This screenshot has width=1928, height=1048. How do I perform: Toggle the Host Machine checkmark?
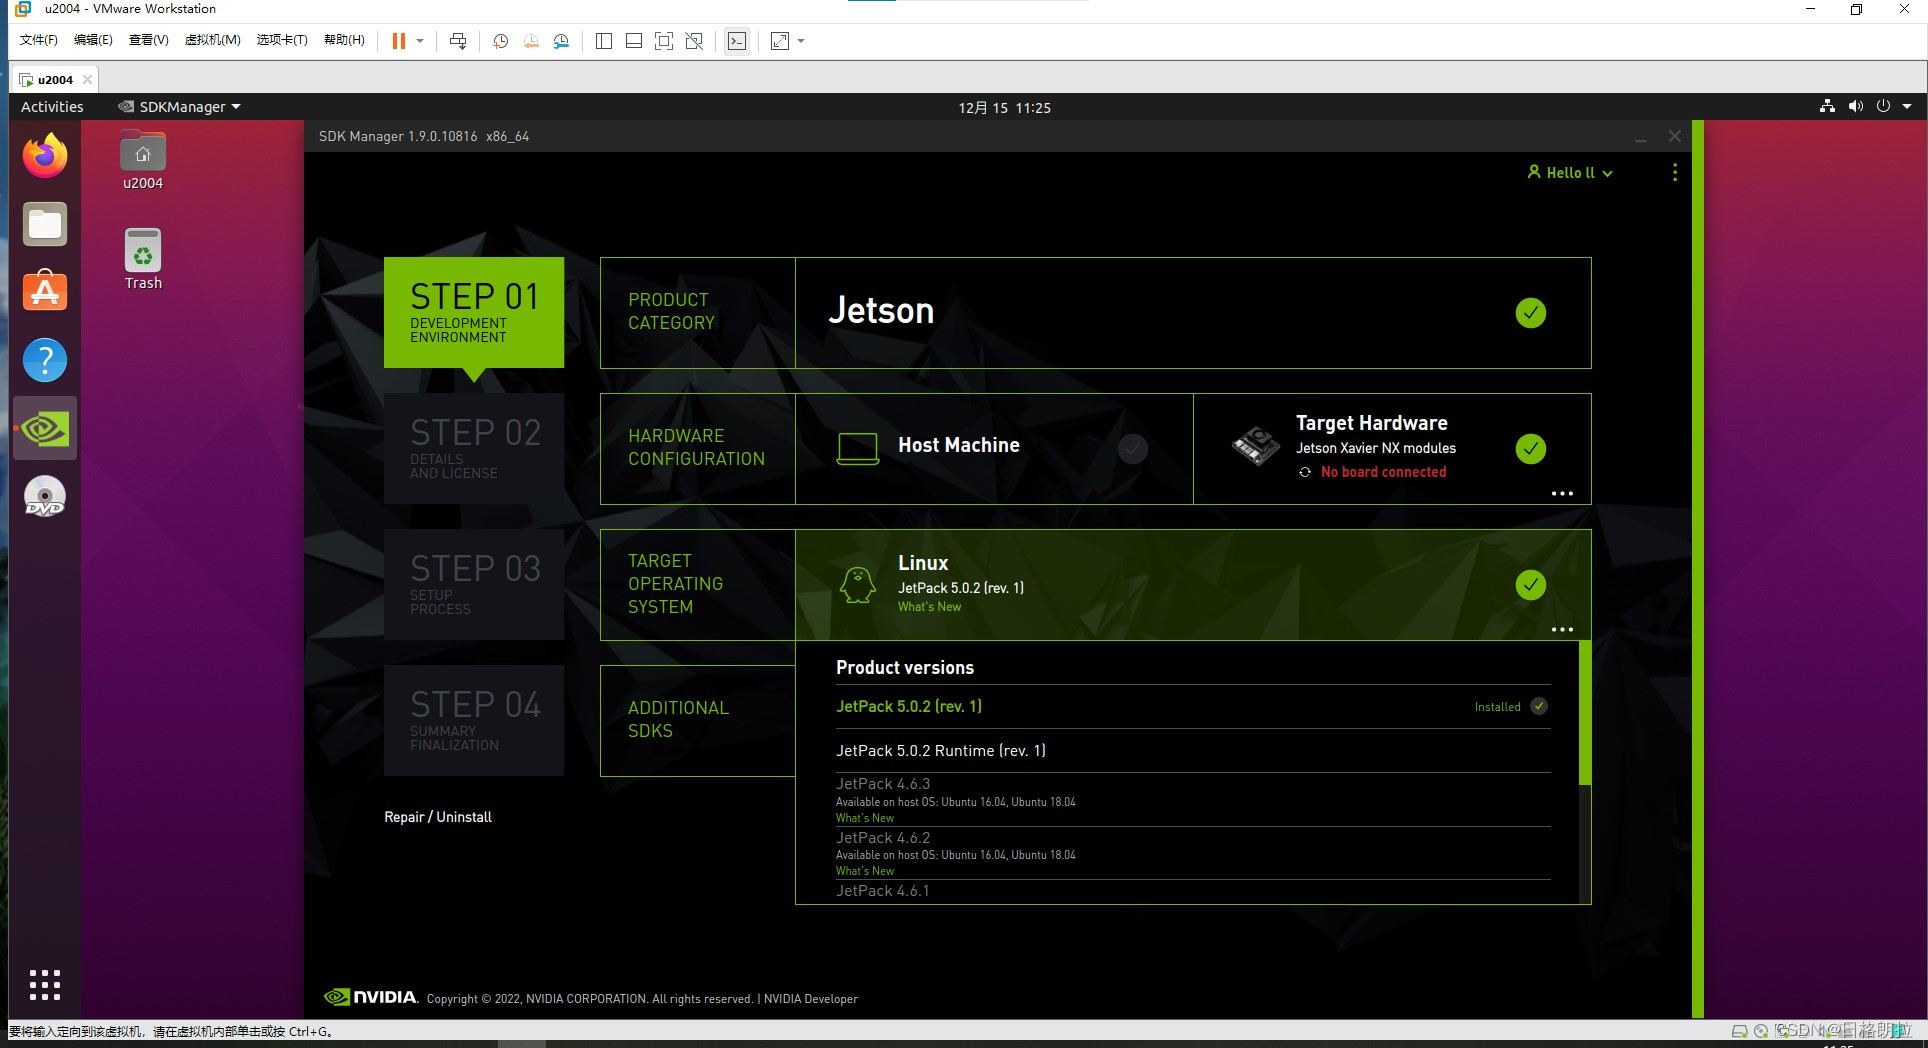pyautogui.click(x=1133, y=449)
